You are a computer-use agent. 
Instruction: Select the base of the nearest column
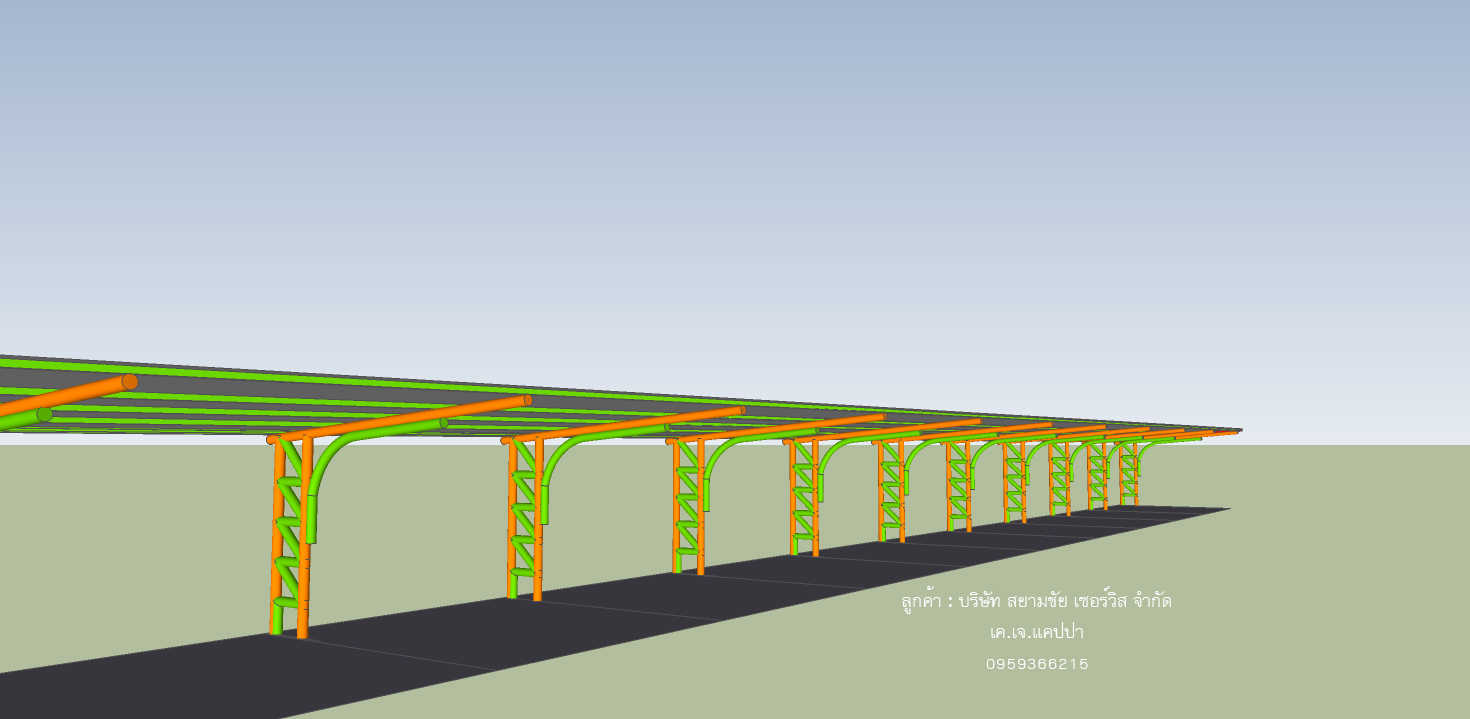[288, 630]
